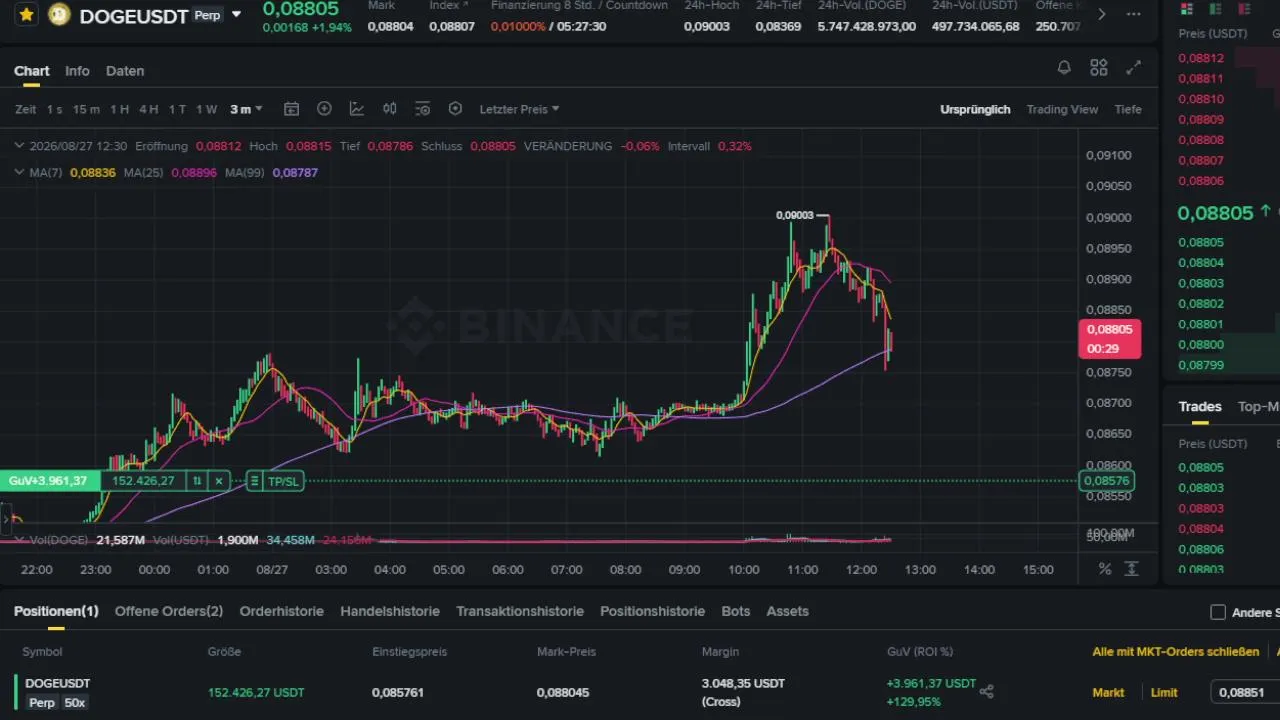Click ask price 0,08812 in order book
Image resolution: width=1280 pixels, height=720 pixels.
[1201, 58]
